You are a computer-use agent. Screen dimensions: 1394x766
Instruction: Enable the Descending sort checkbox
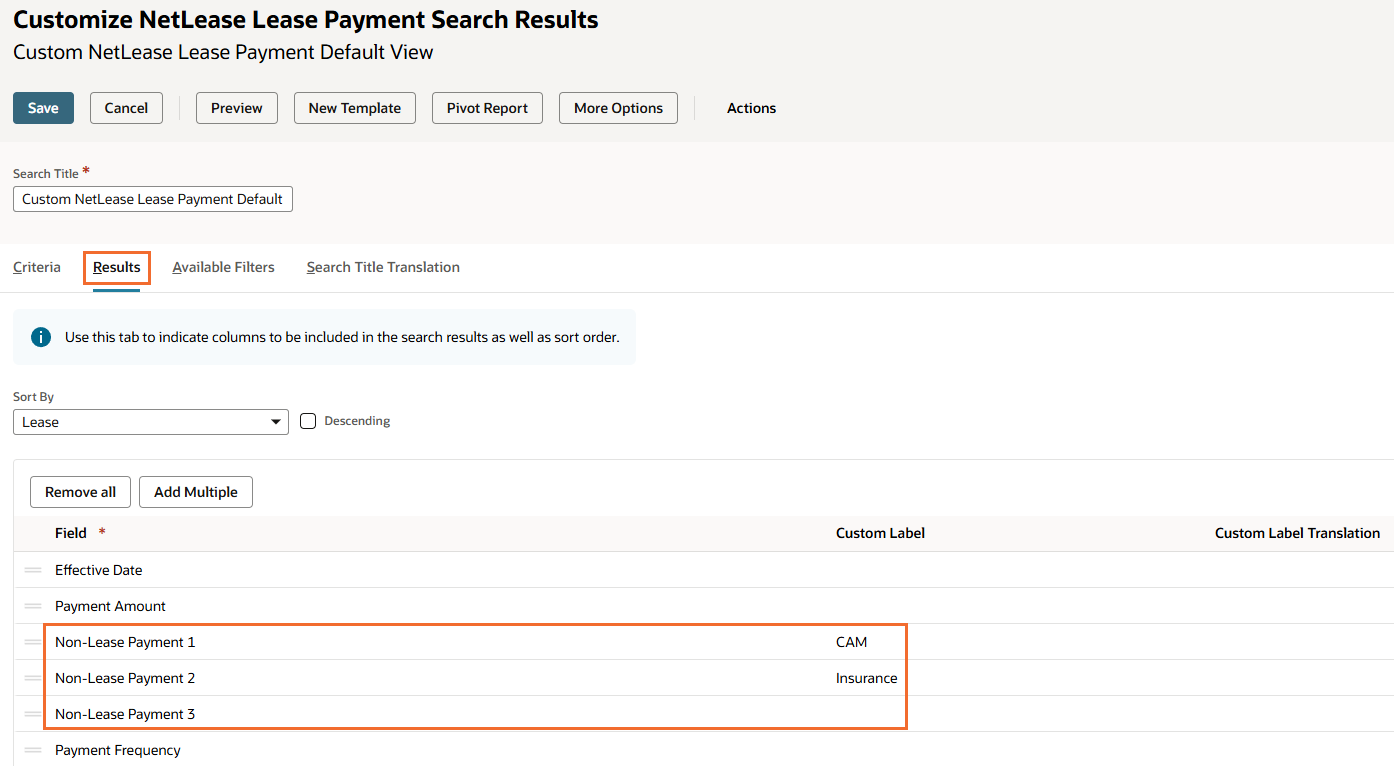308,421
